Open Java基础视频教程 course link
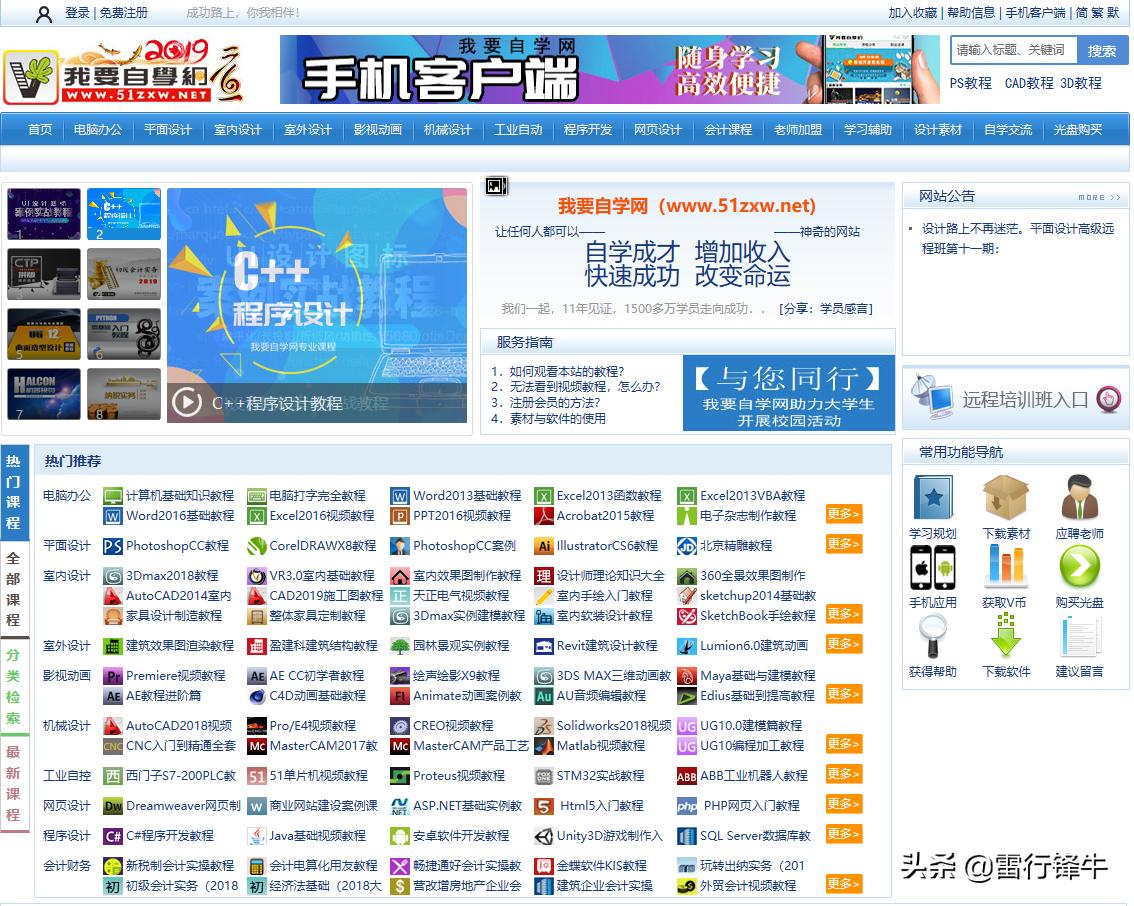This screenshot has height=906, width=1134. (317, 836)
